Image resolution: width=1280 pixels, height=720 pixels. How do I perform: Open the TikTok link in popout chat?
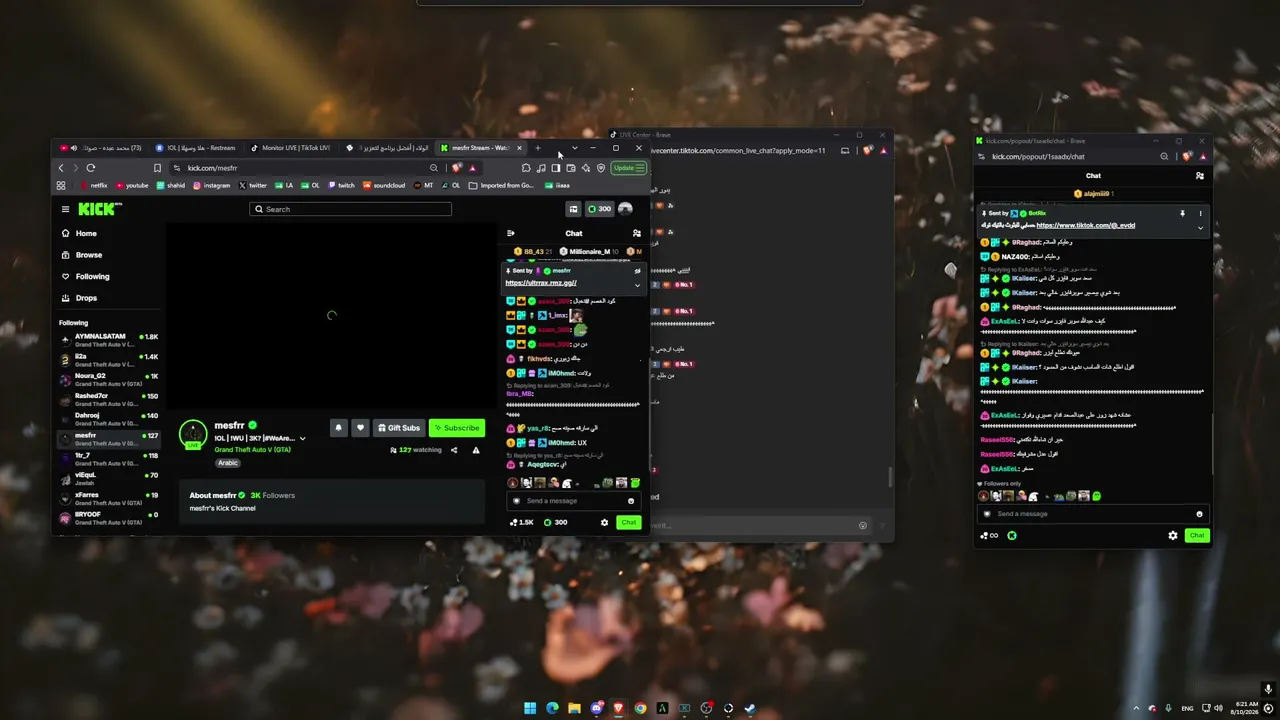point(1086,226)
